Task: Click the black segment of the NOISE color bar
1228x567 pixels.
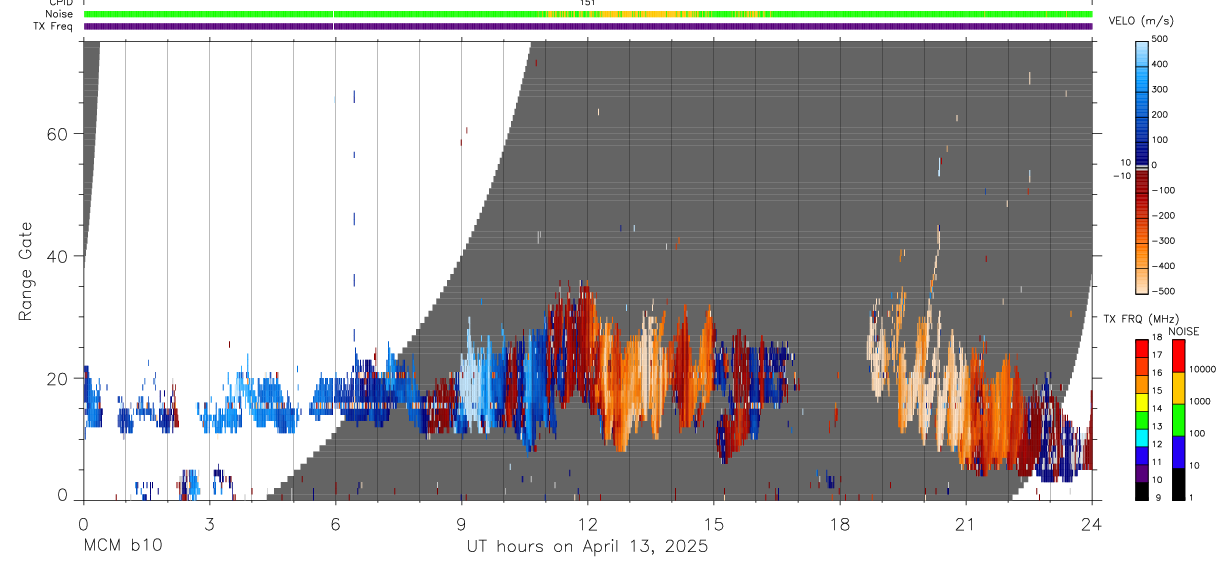Action: 1179,483
